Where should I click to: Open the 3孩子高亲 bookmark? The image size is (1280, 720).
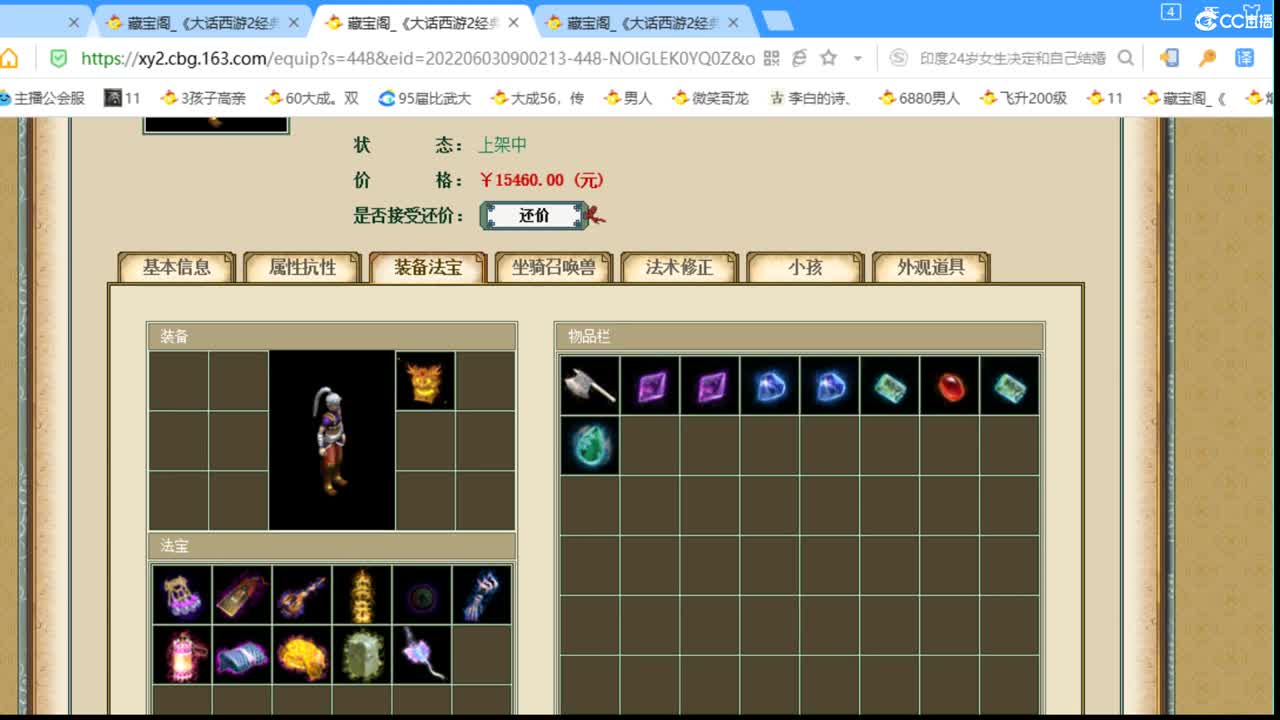pos(204,98)
